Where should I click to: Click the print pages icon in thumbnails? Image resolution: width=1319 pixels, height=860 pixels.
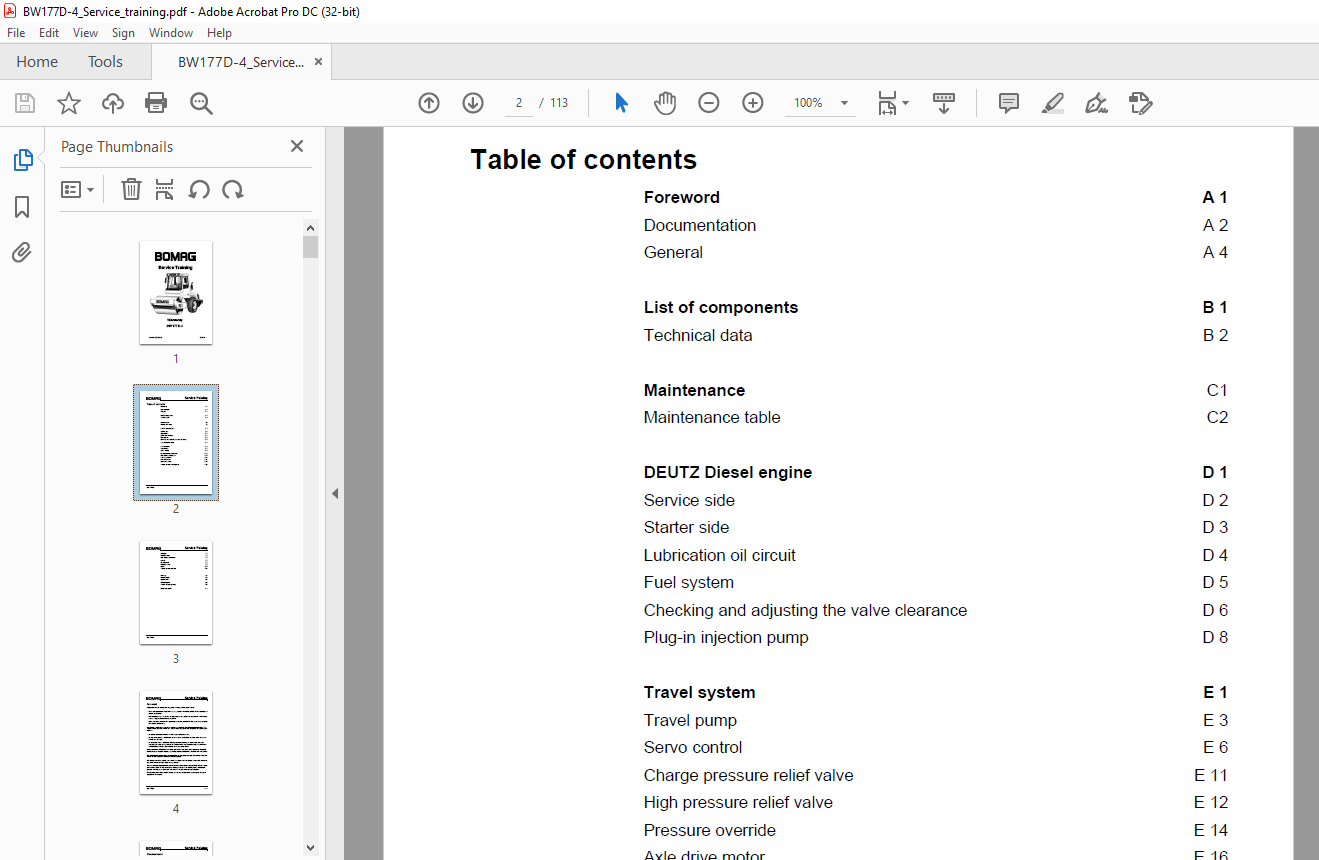click(165, 189)
